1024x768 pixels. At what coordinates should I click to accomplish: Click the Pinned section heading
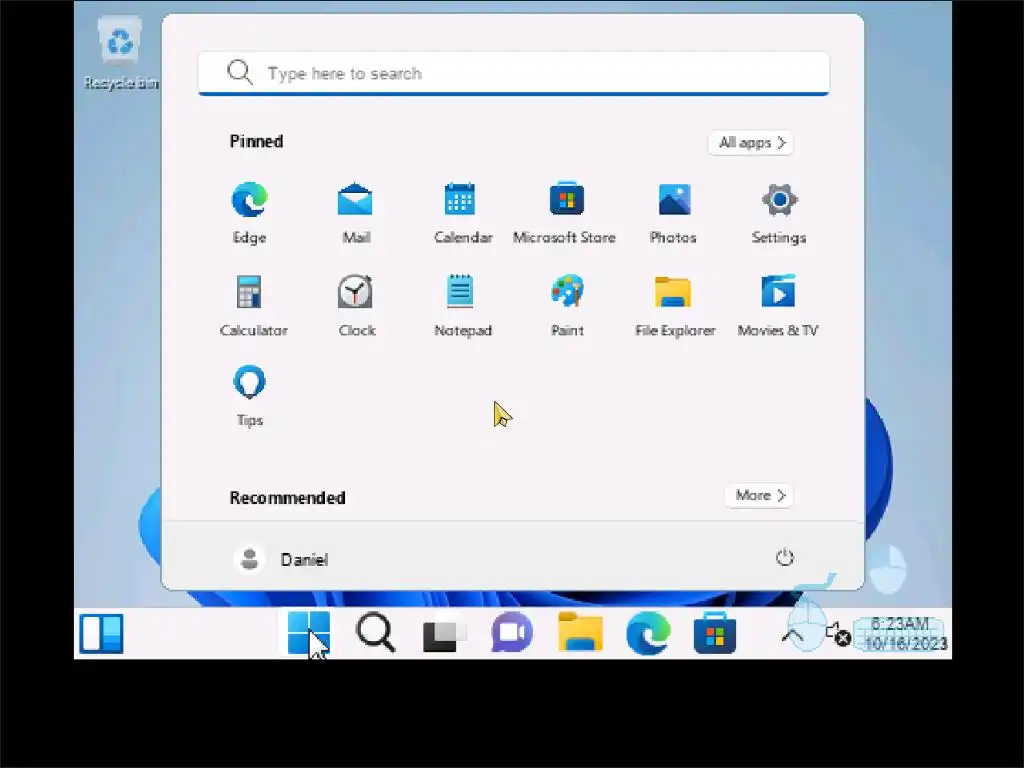point(257,142)
